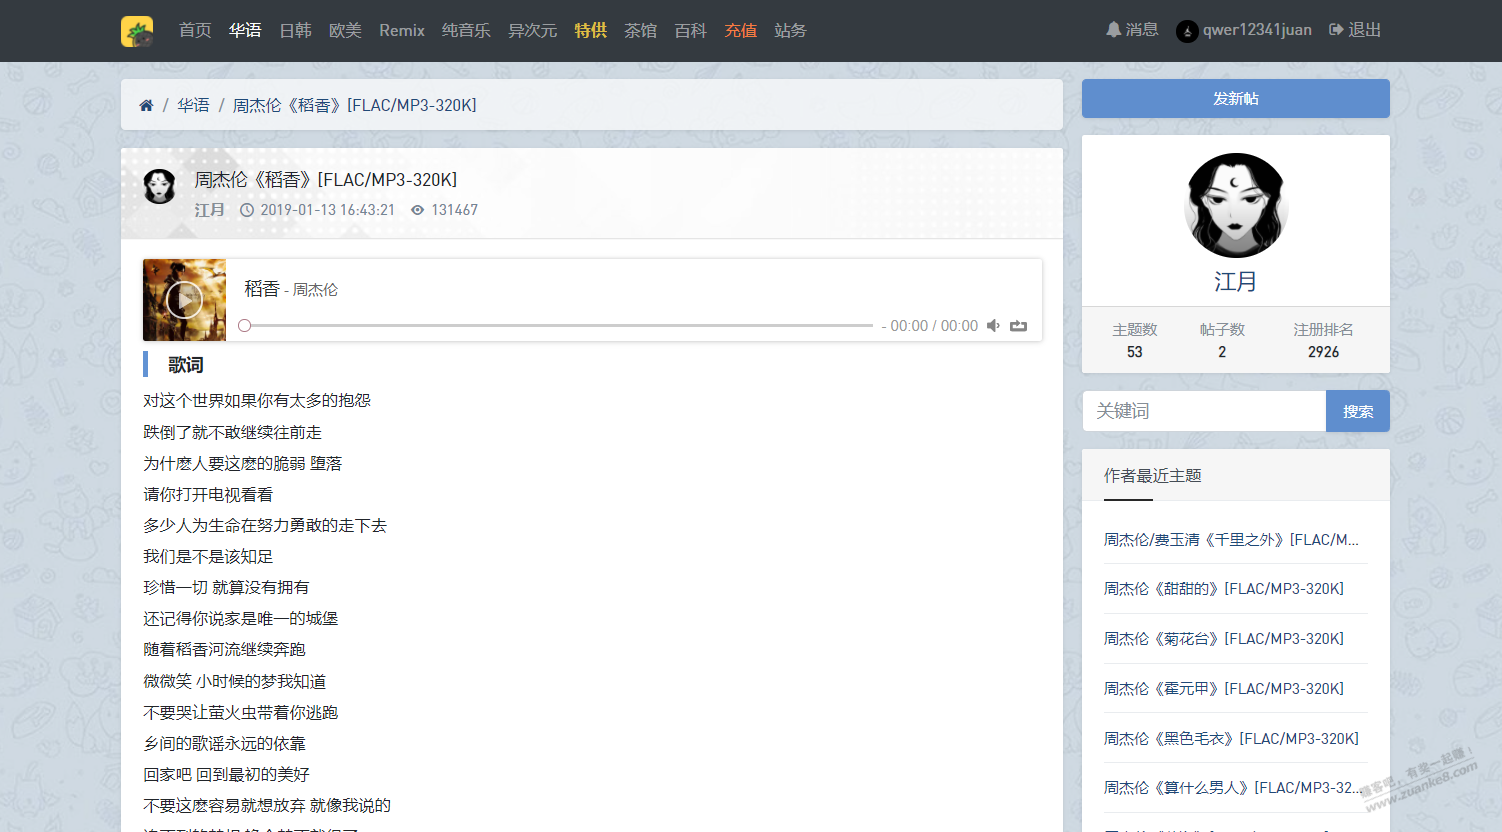
Task: Click the 作者最近主题 heading
Action: (1153, 476)
